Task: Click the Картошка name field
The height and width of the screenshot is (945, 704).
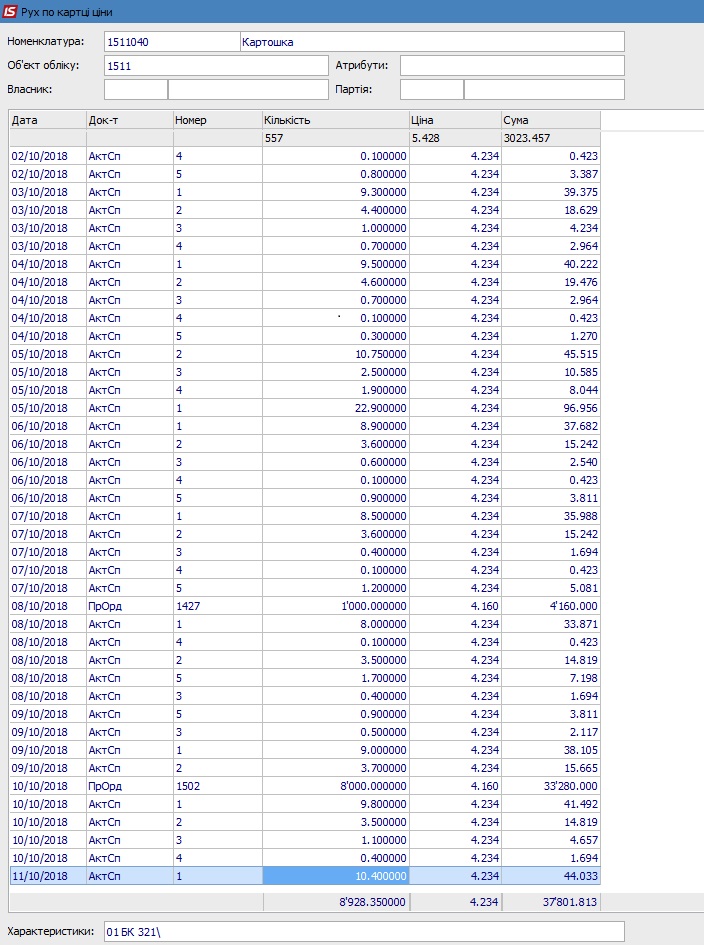Action: point(432,41)
